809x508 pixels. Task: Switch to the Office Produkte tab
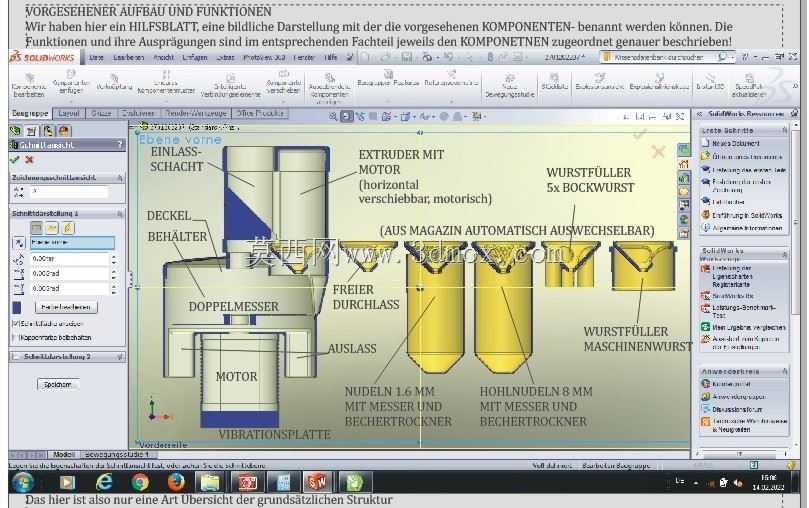pyautogui.click(x=261, y=113)
